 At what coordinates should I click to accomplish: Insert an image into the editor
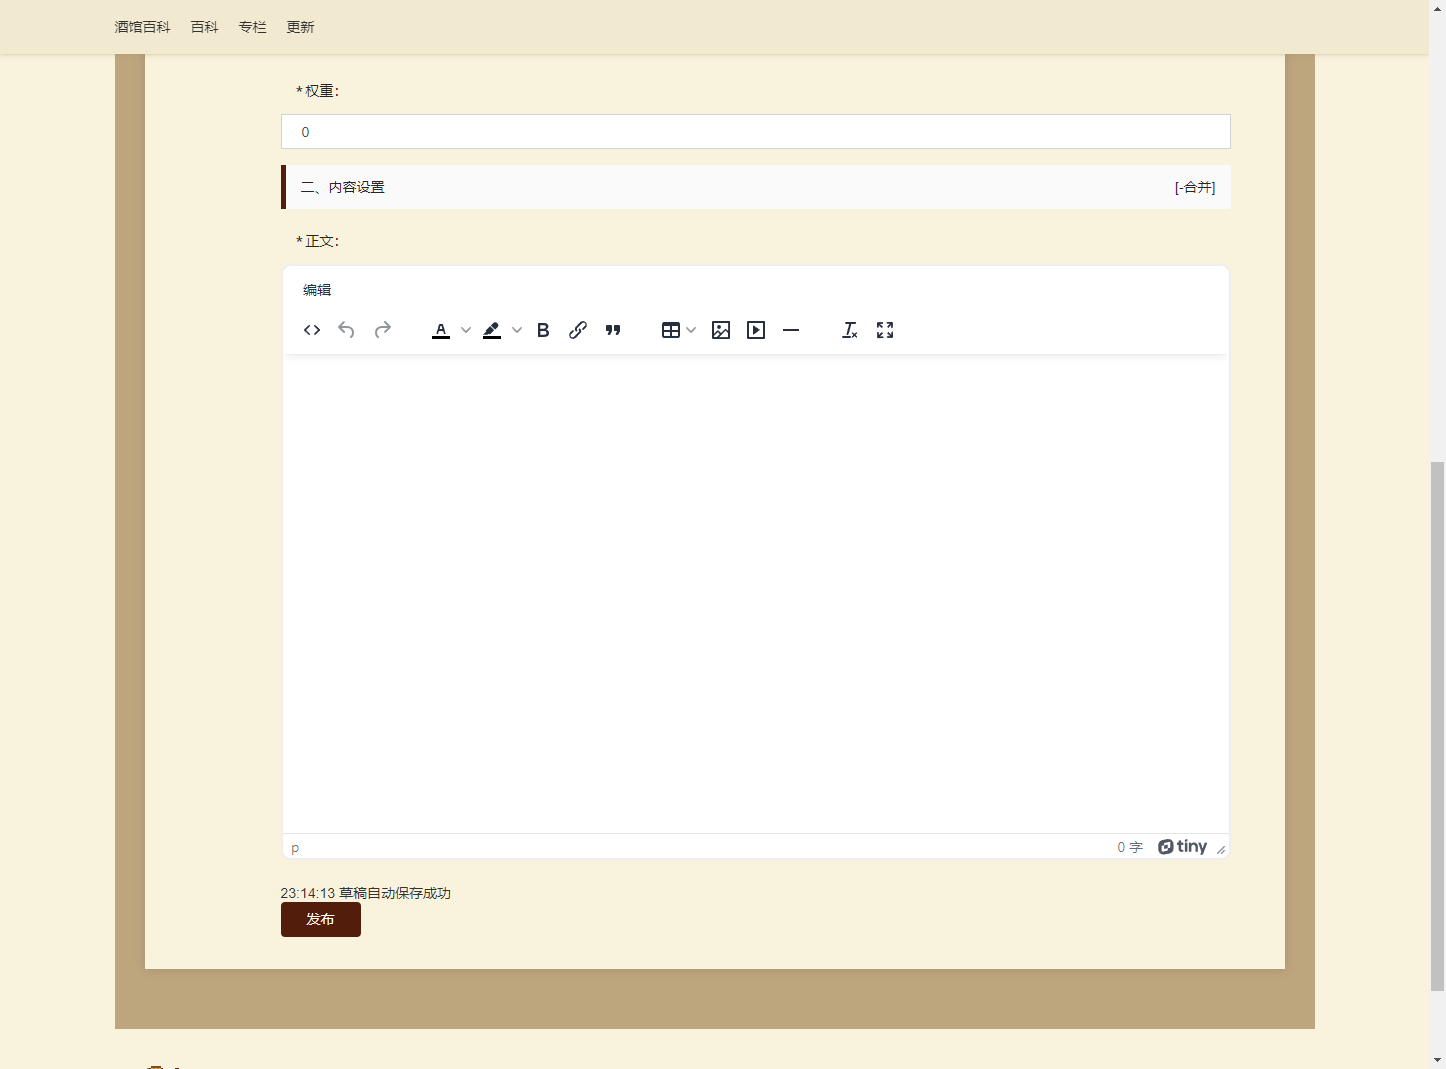click(721, 330)
